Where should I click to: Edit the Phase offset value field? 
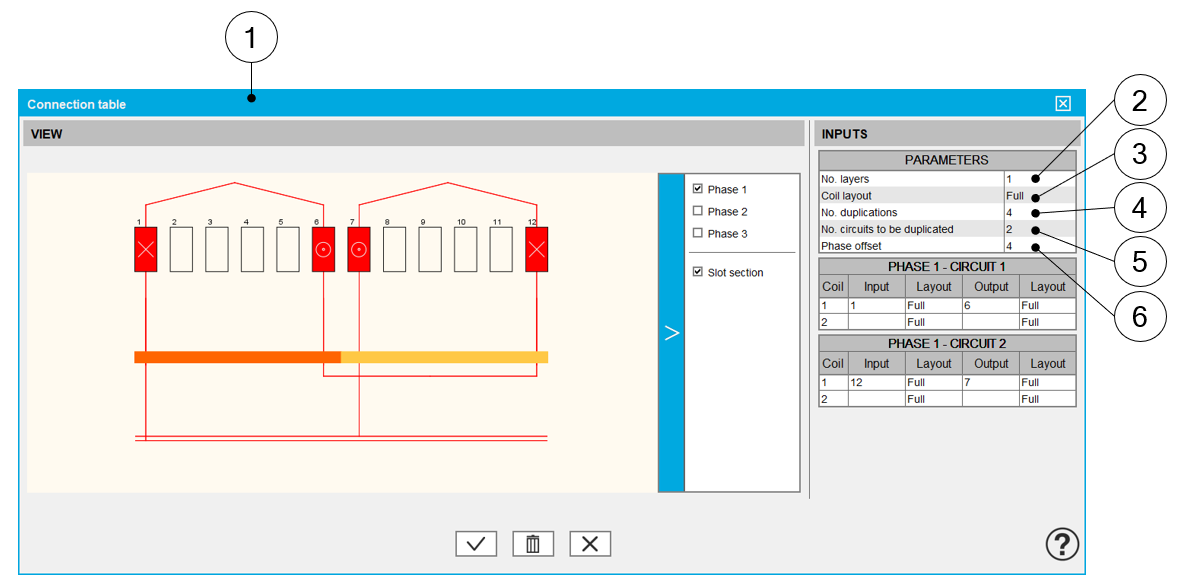pos(1020,246)
